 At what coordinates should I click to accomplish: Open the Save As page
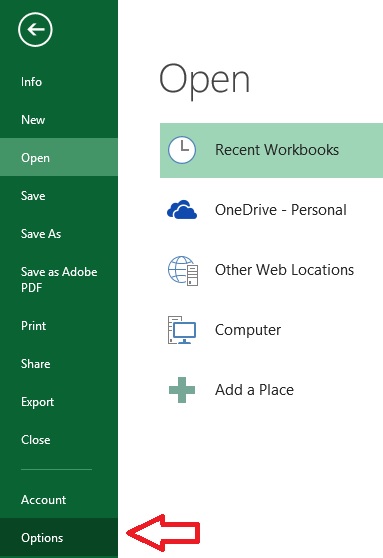41,234
